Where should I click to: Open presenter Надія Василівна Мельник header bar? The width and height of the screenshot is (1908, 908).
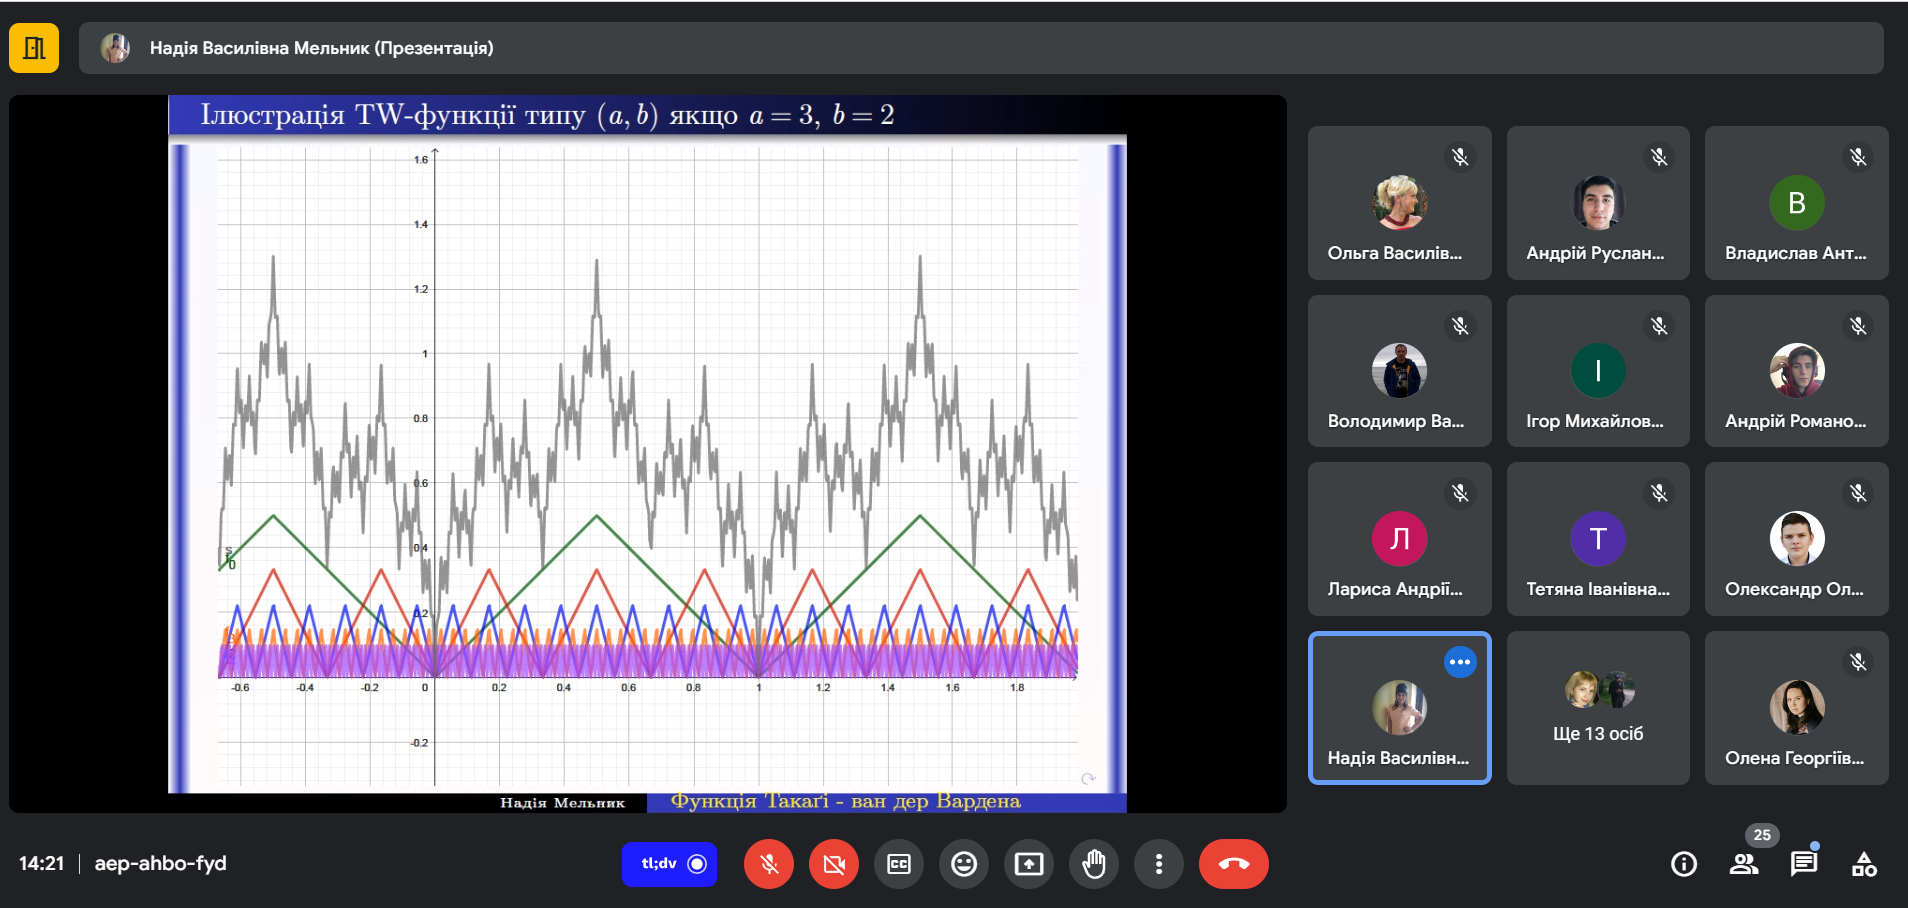click(981, 48)
